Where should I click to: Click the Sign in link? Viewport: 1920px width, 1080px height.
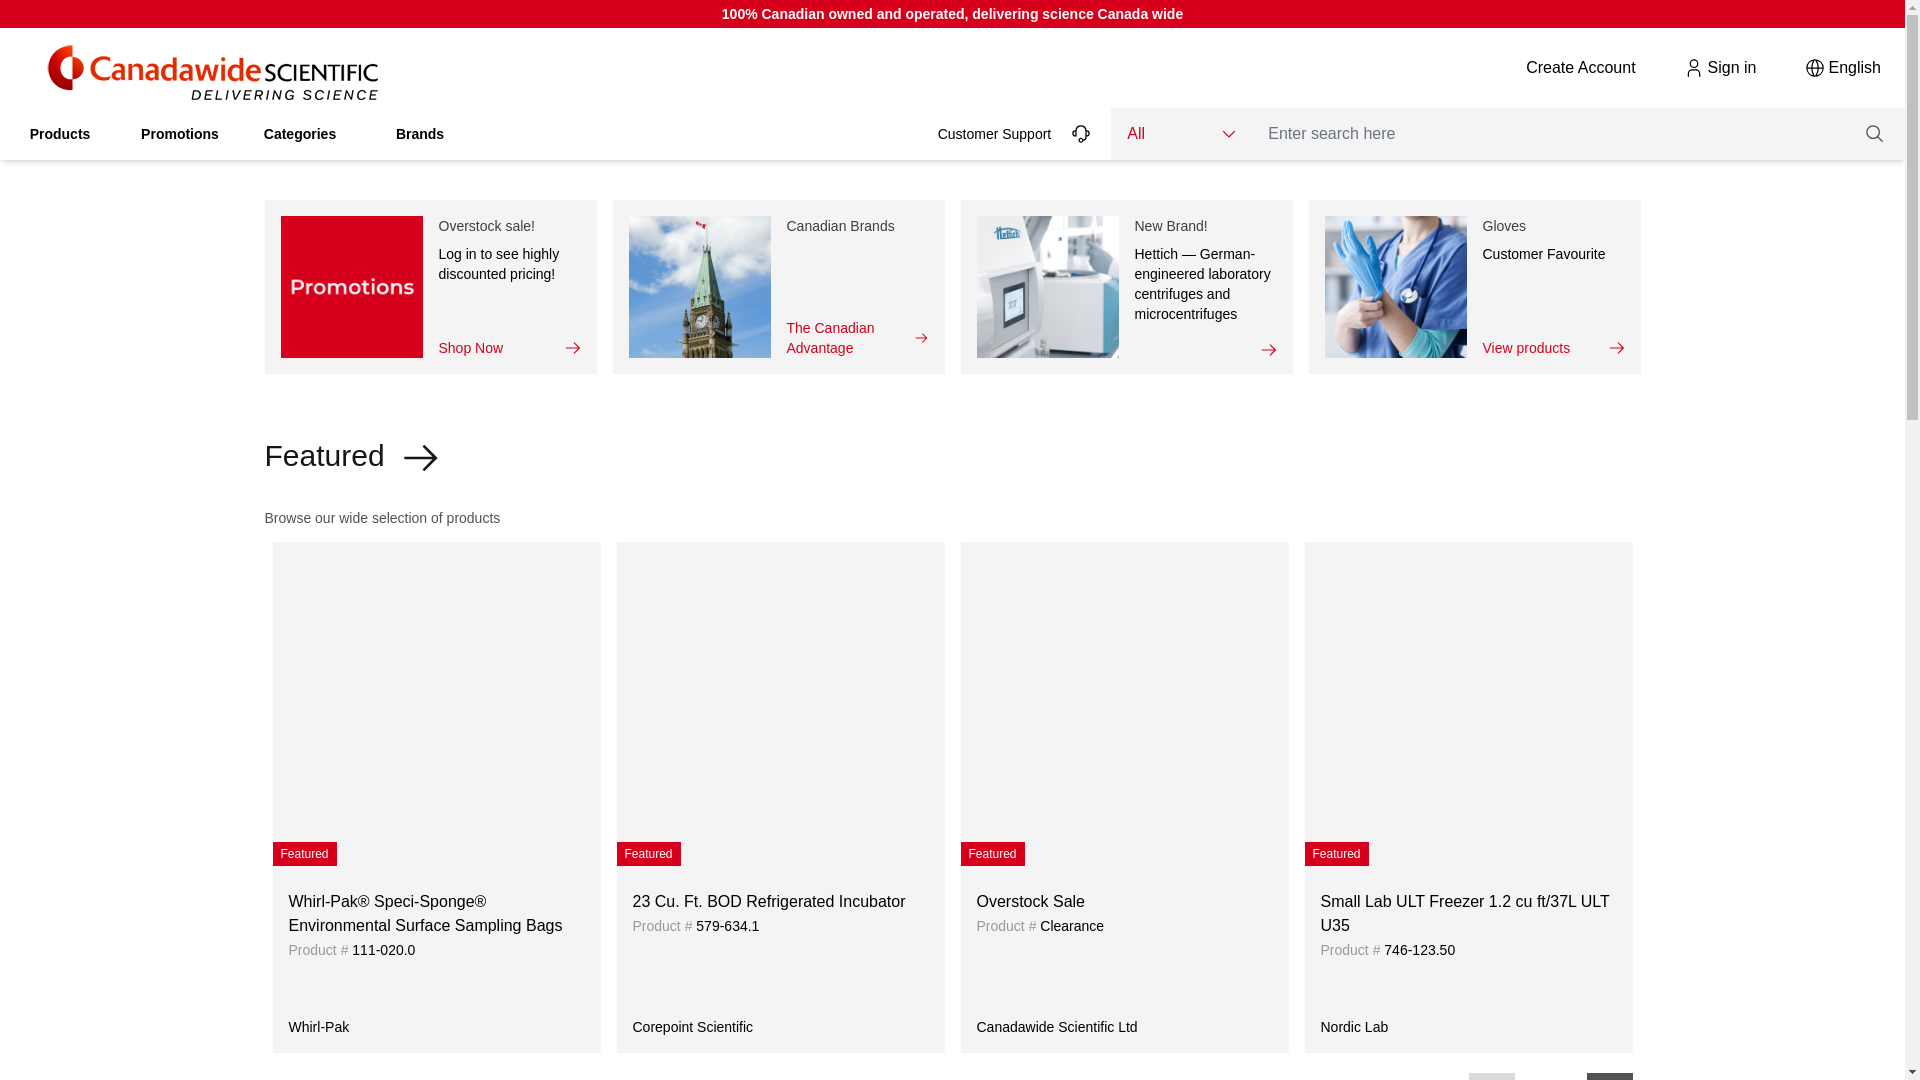pyautogui.click(x=1731, y=68)
